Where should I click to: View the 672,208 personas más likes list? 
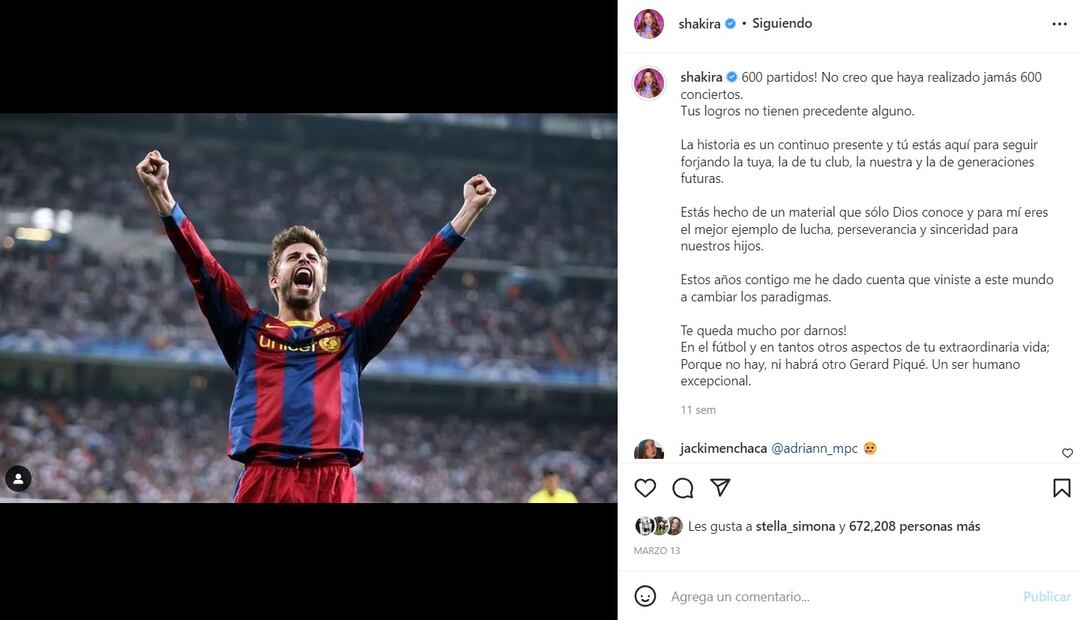[914, 527]
